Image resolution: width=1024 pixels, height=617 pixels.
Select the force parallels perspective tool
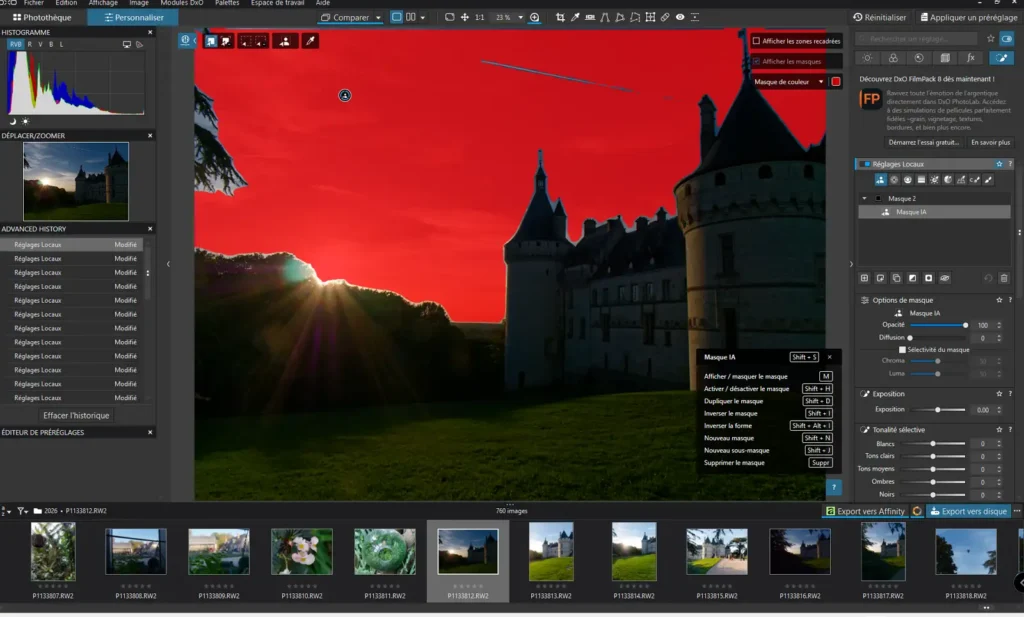605,18
